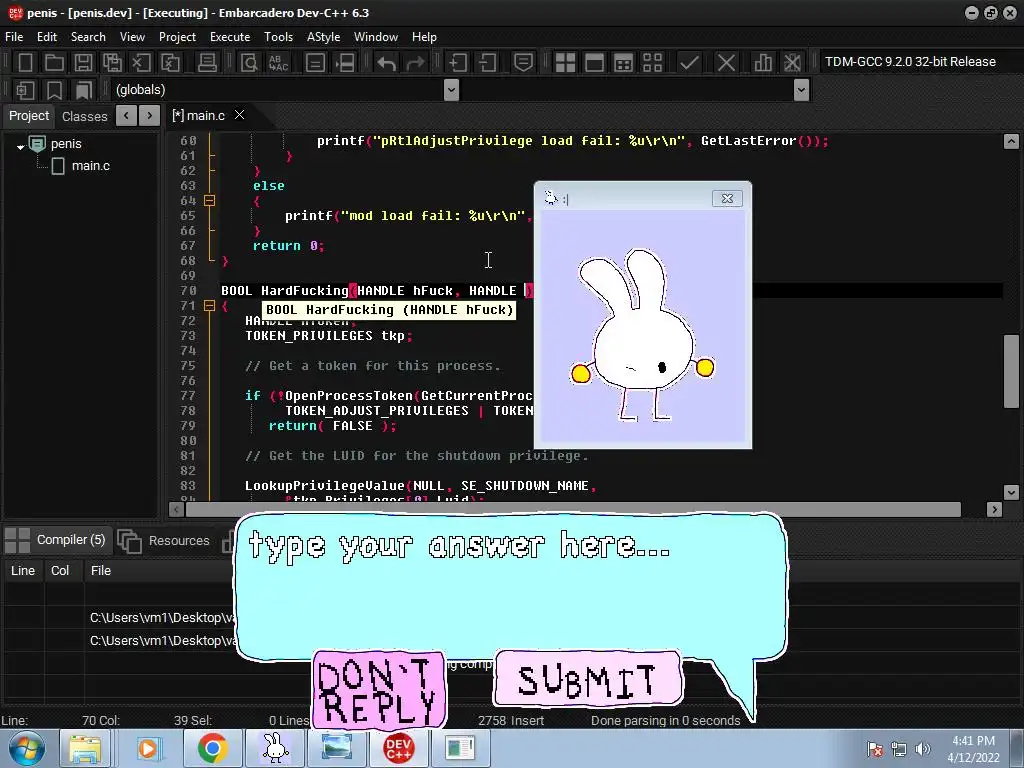Open Windows Start orb
Image resolution: width=1024 pixels, height=768 pixels.
(27, 748)
